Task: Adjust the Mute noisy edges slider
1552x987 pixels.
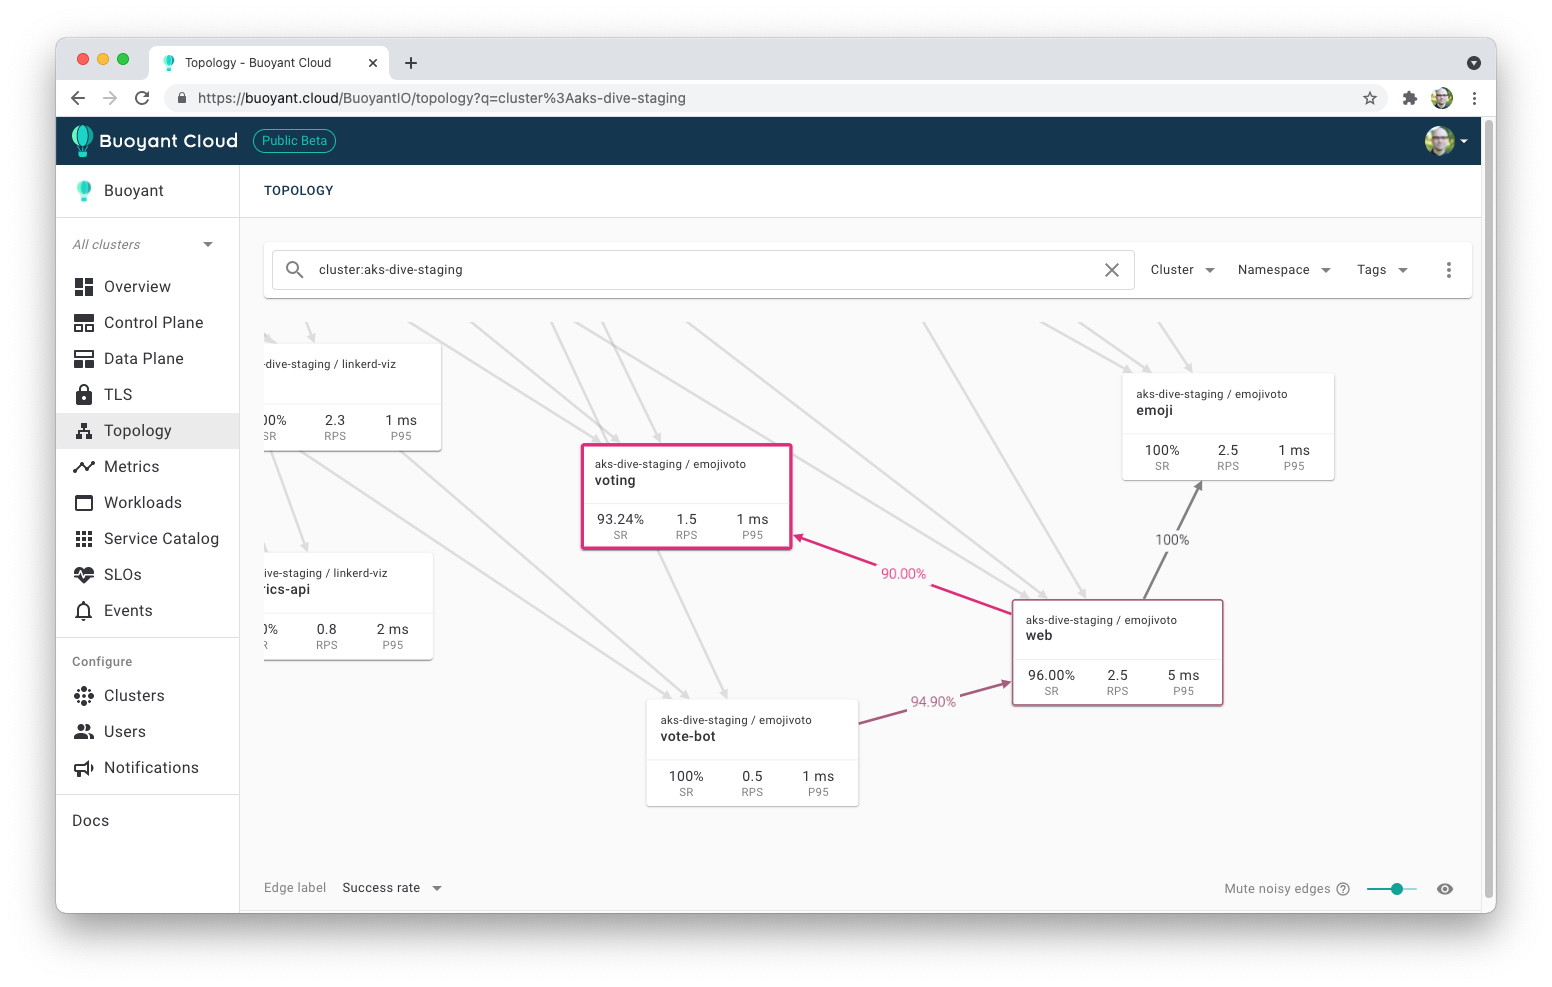Action: click(1396, 889)
